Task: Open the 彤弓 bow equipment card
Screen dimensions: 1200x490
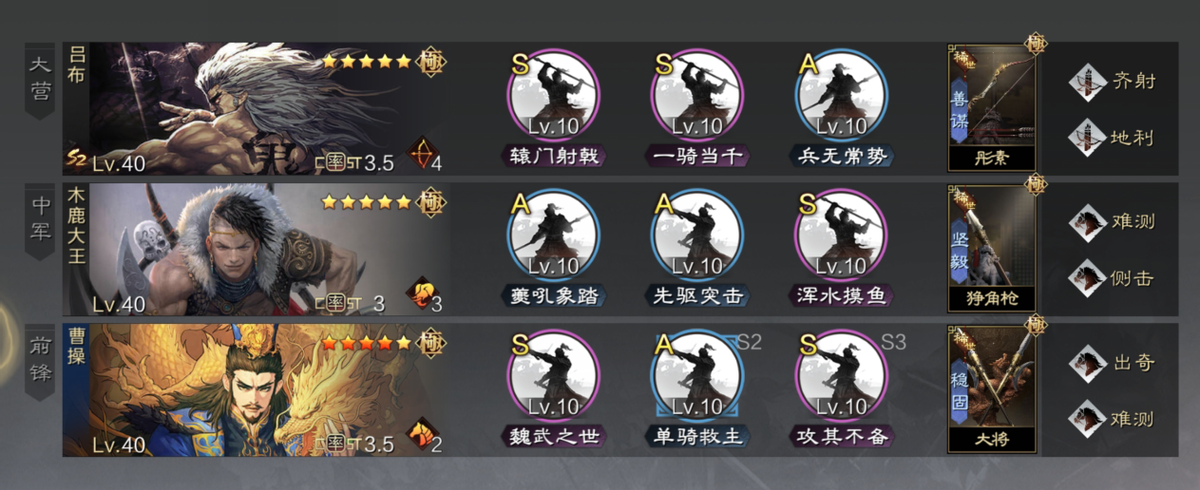Action: pos(991,108)
